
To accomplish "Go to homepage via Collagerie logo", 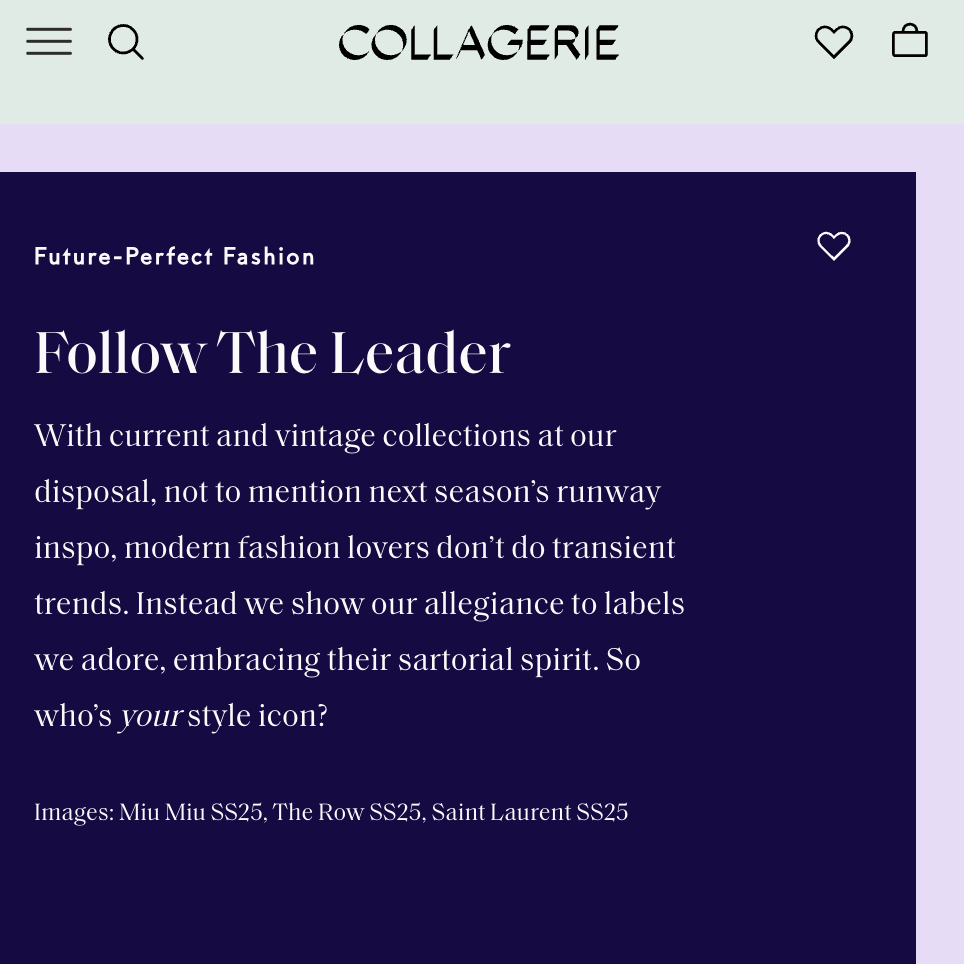I will [478, 43].
